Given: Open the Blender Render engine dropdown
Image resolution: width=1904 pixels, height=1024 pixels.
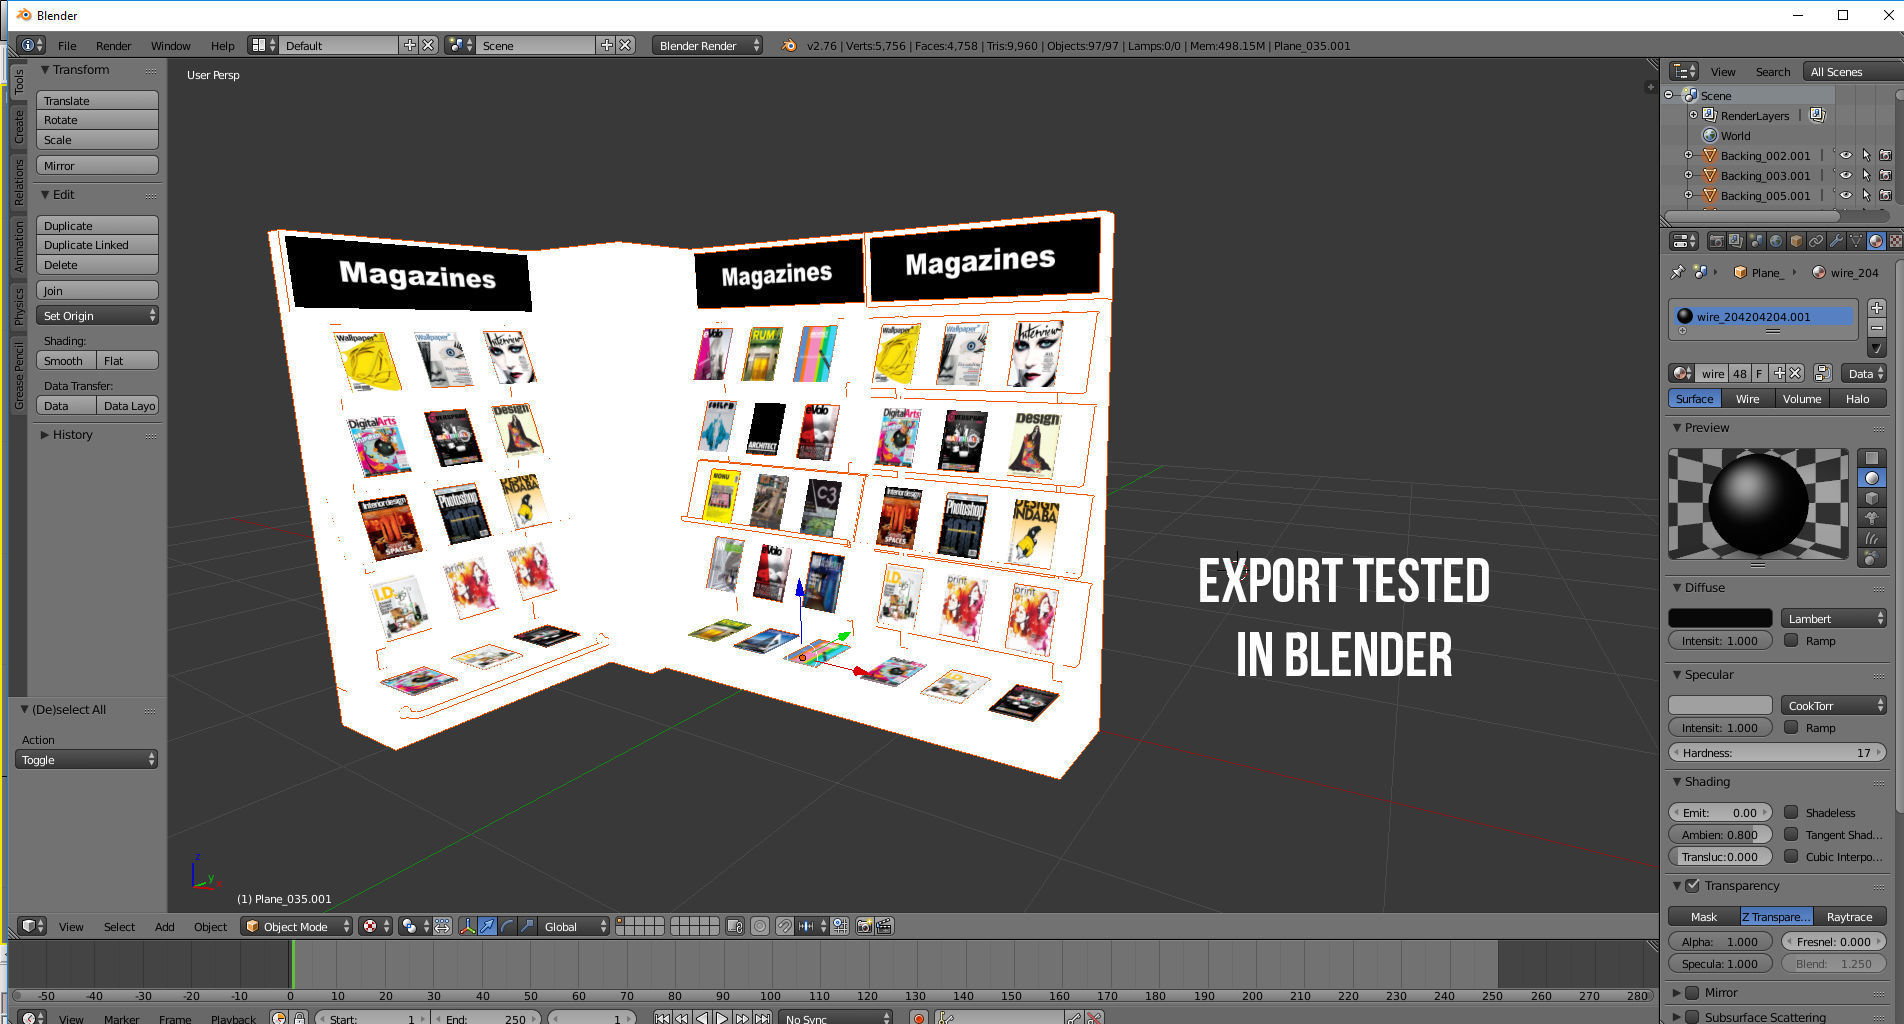Looking at the screenshot, I should (707, 45).
